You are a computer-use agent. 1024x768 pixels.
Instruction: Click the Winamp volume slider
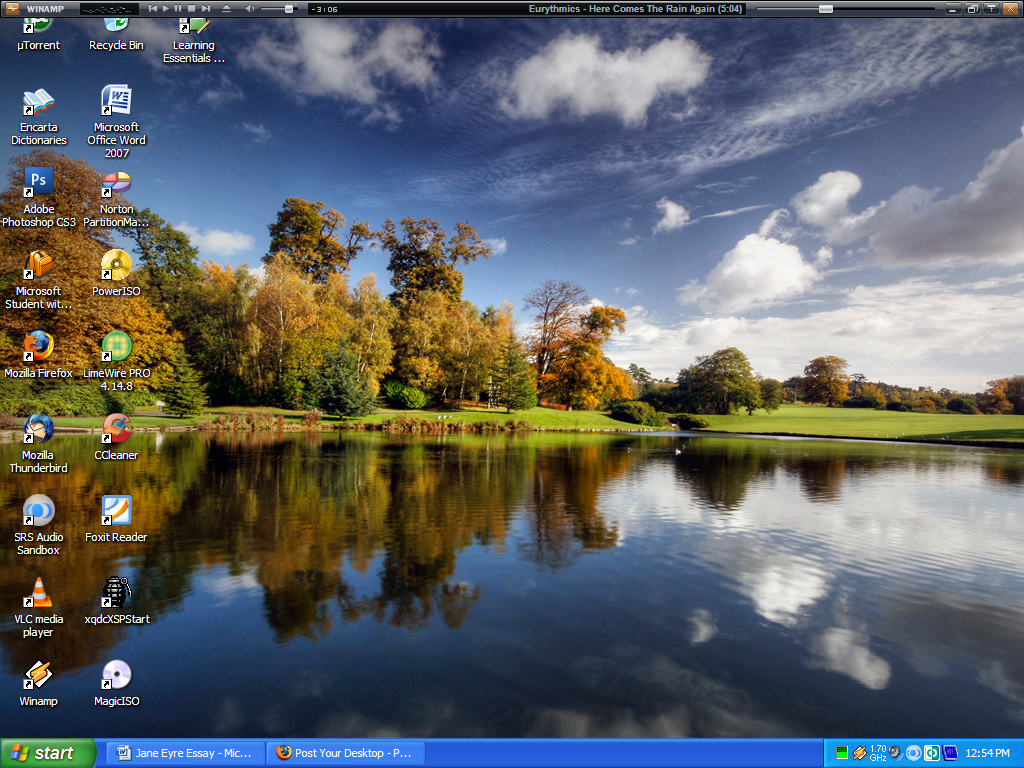278,8
